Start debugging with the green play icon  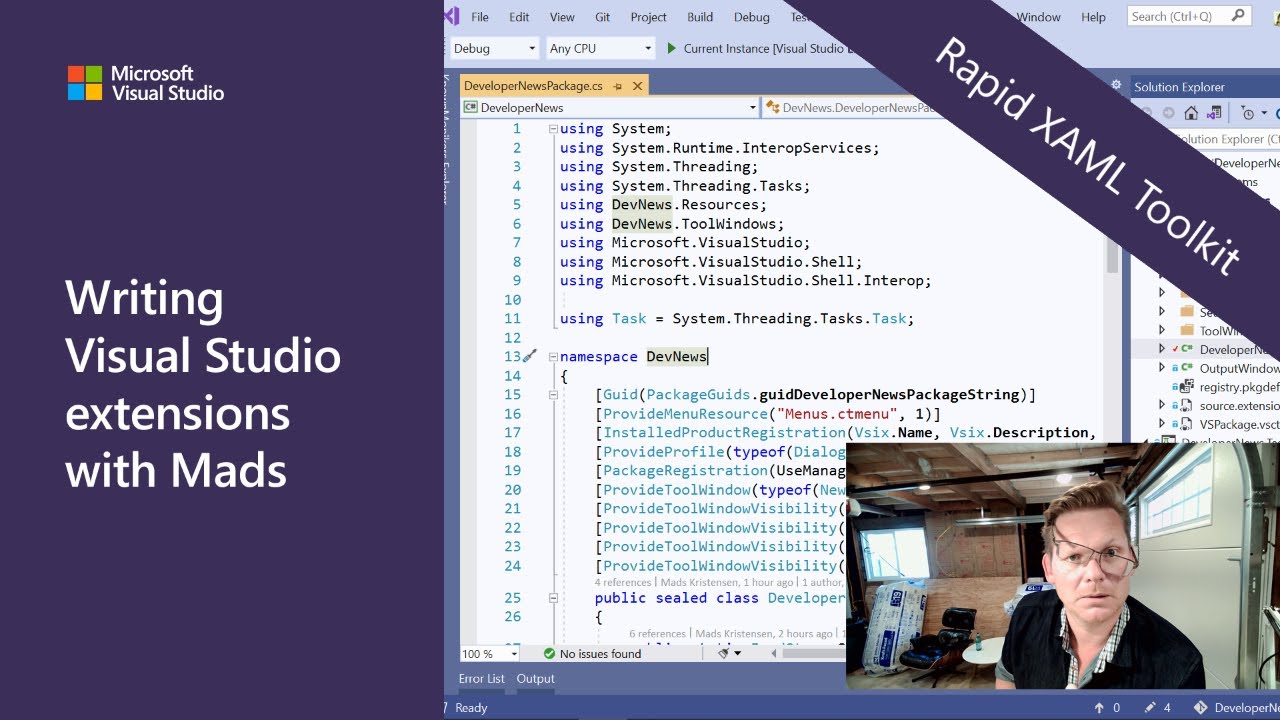click(x=672, y=48)
